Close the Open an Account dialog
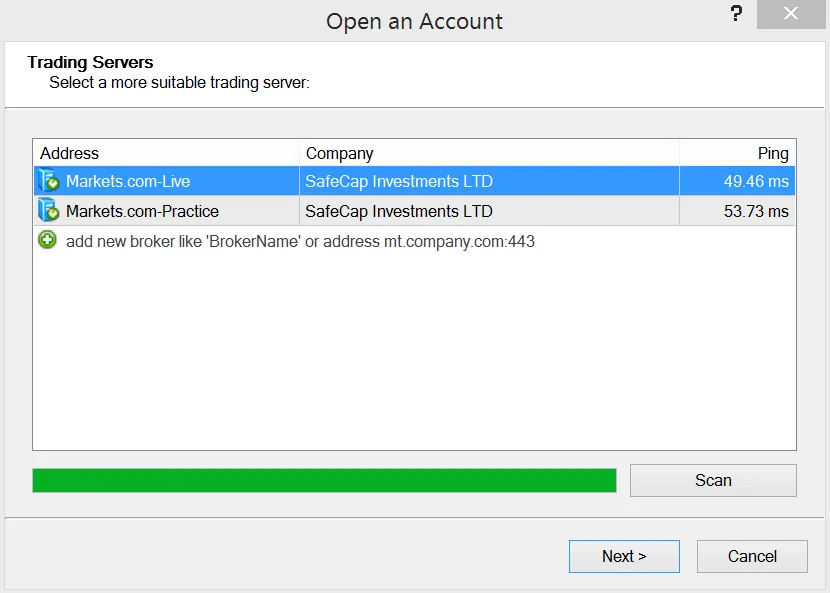 point(791,14)
